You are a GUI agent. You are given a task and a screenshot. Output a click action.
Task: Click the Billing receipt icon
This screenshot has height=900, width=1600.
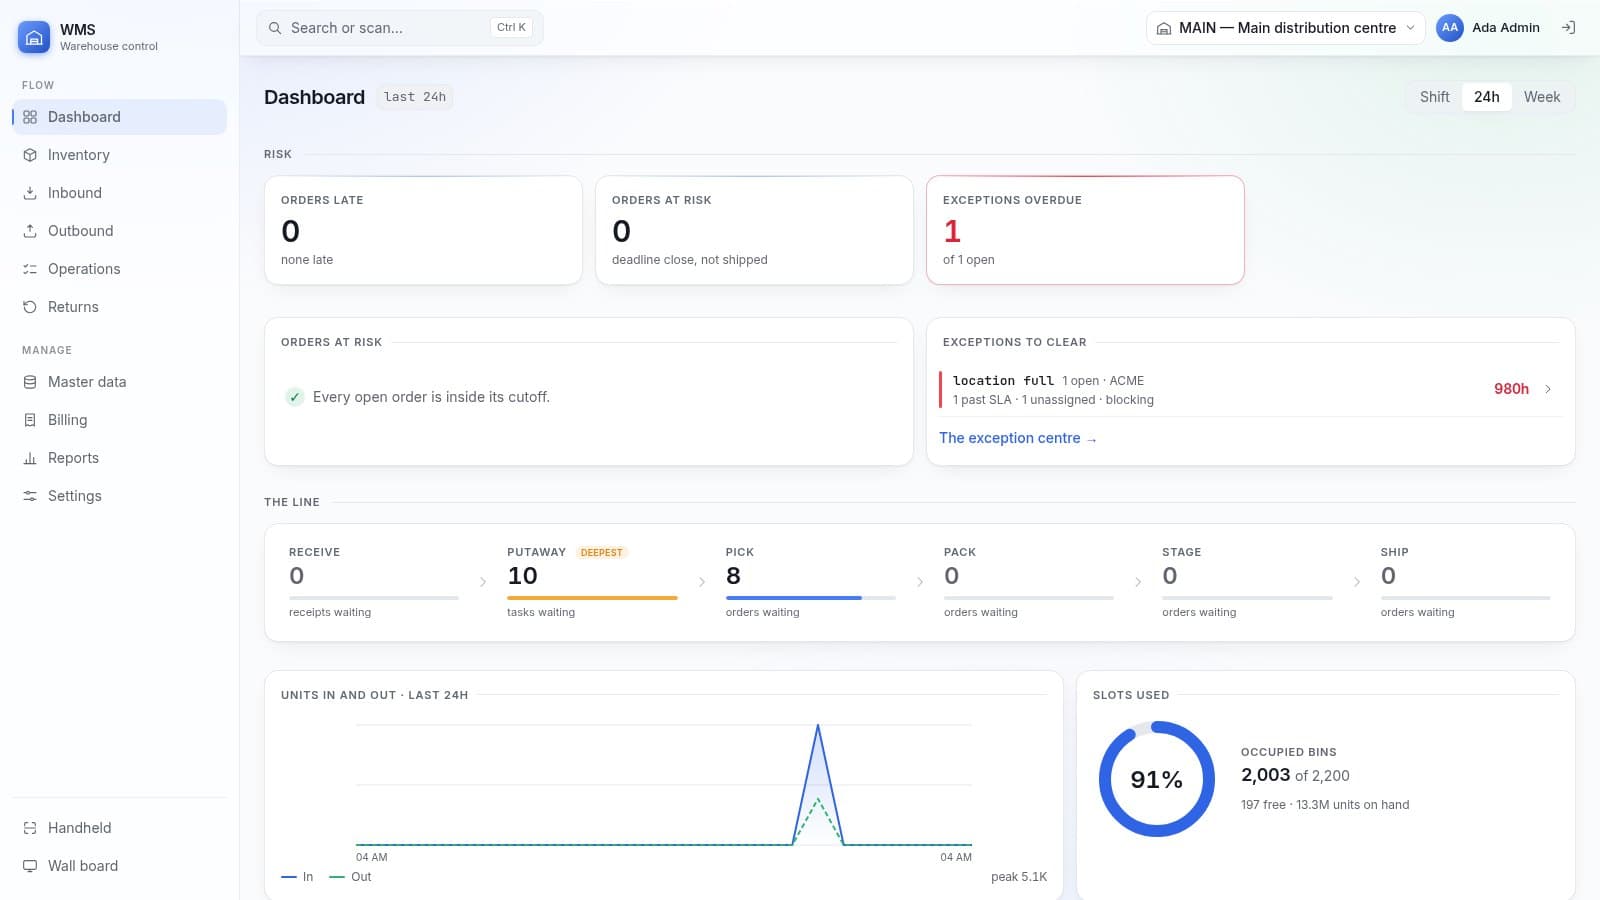tap(30, 420)
